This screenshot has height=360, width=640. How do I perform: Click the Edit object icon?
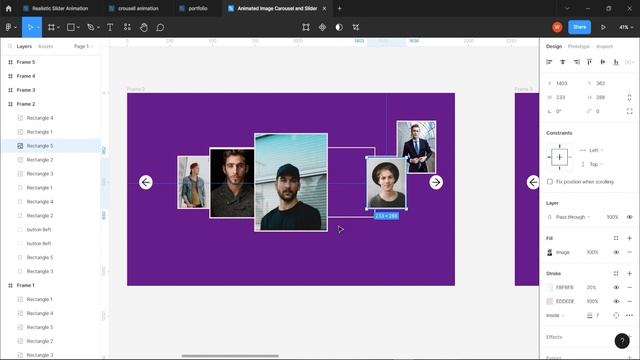click(x=306, y=27)
